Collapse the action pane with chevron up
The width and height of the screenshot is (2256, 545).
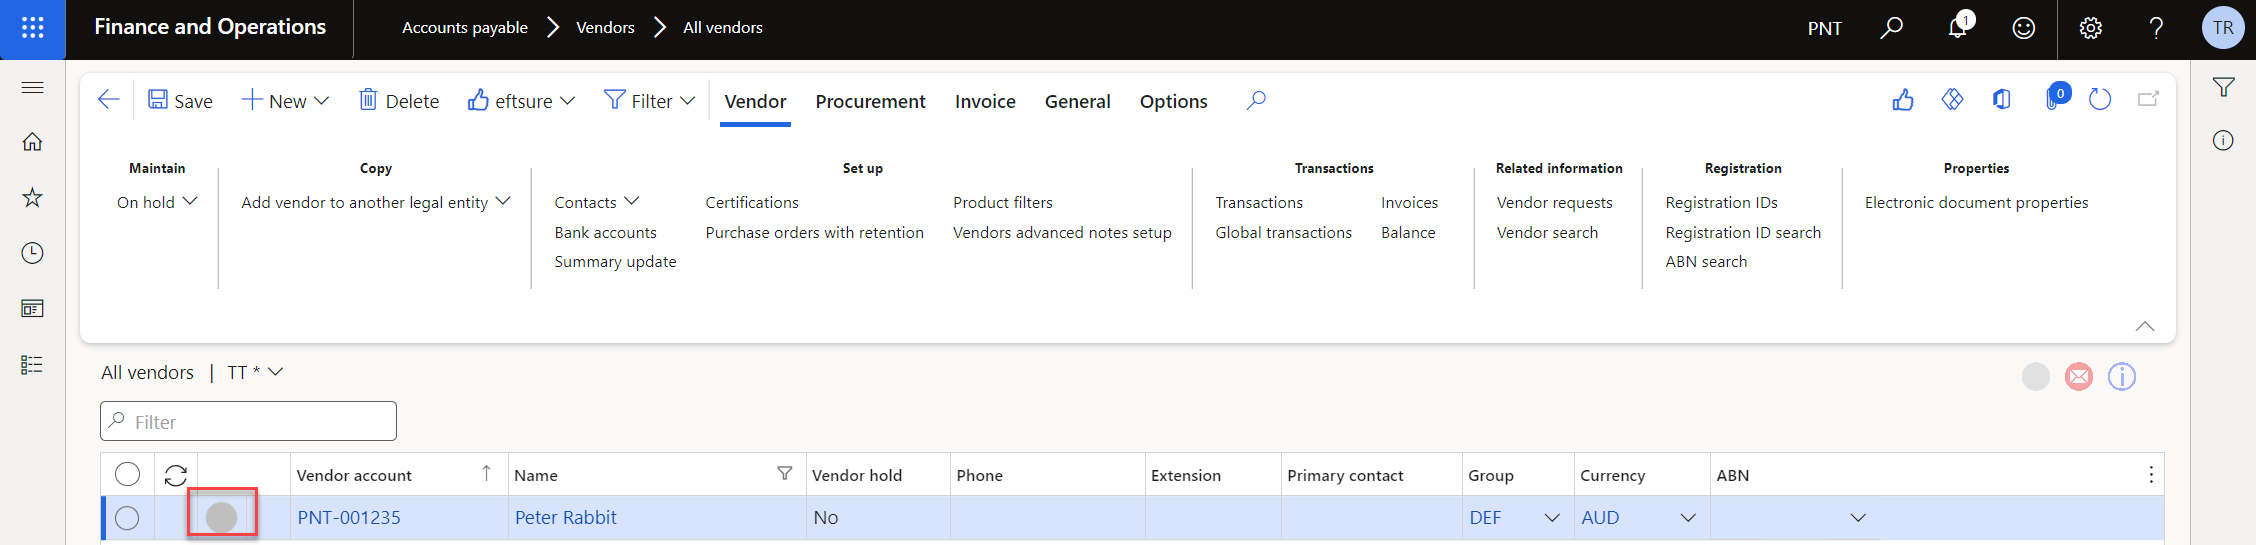[x=2145, y=326]
